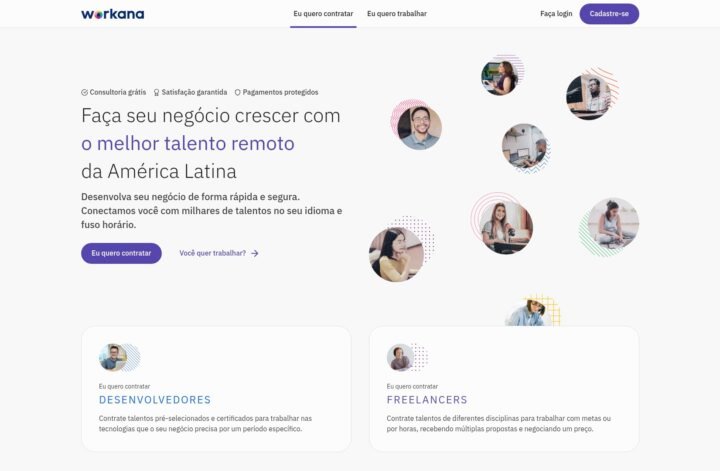Click the ribbon icon beside Satisfação garantida

click(x=157, y=92)
